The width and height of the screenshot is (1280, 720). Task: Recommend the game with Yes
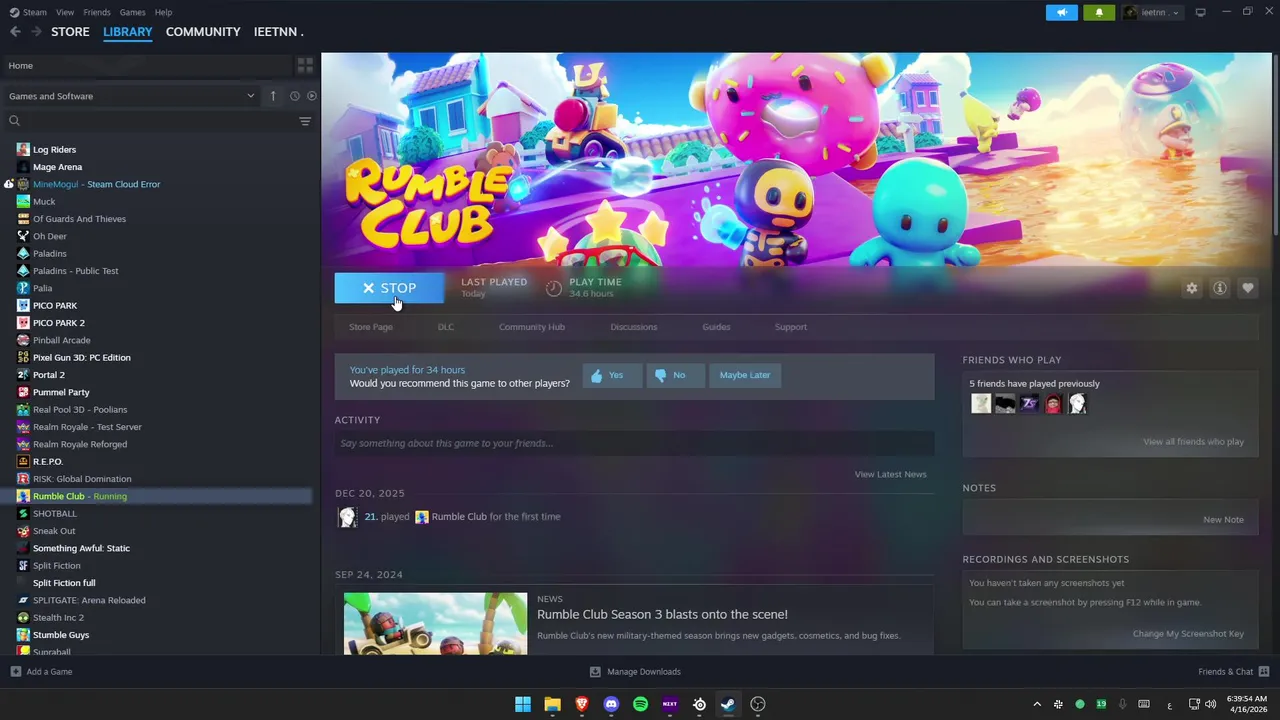[612, 375]
